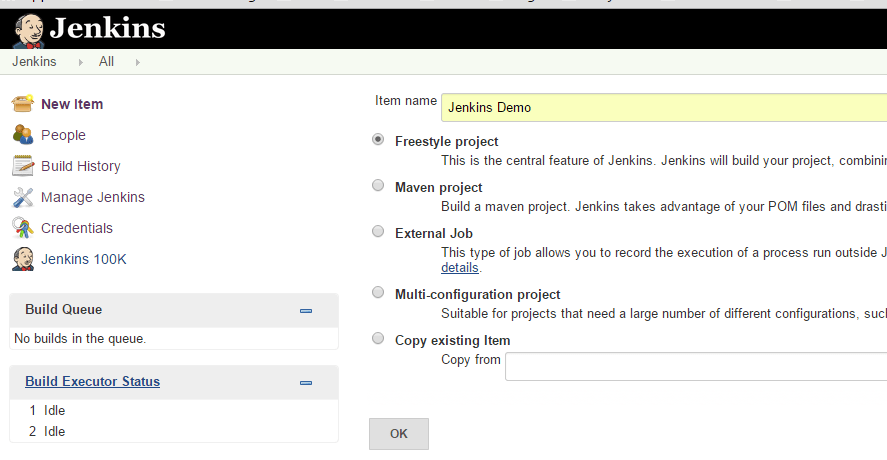Select the Maven project radio button

[x=378, y=186]
